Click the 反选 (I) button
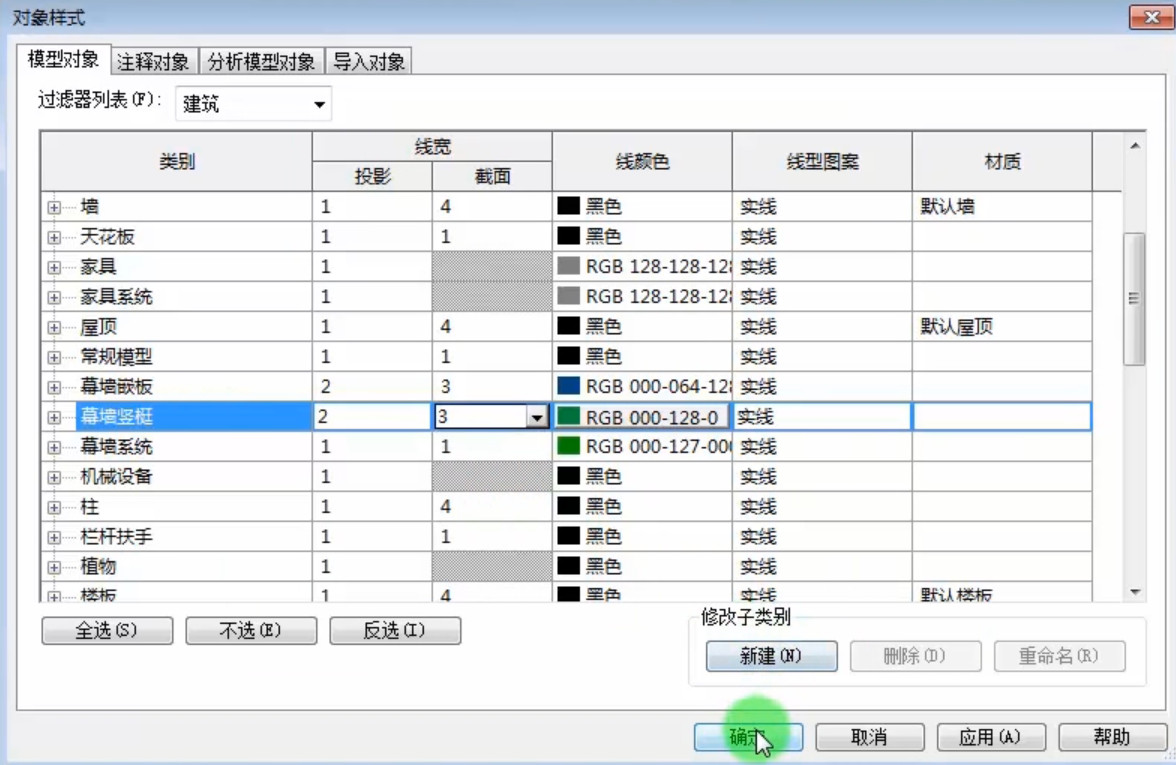The image size is (1176, 765). (x=395, y=630)
